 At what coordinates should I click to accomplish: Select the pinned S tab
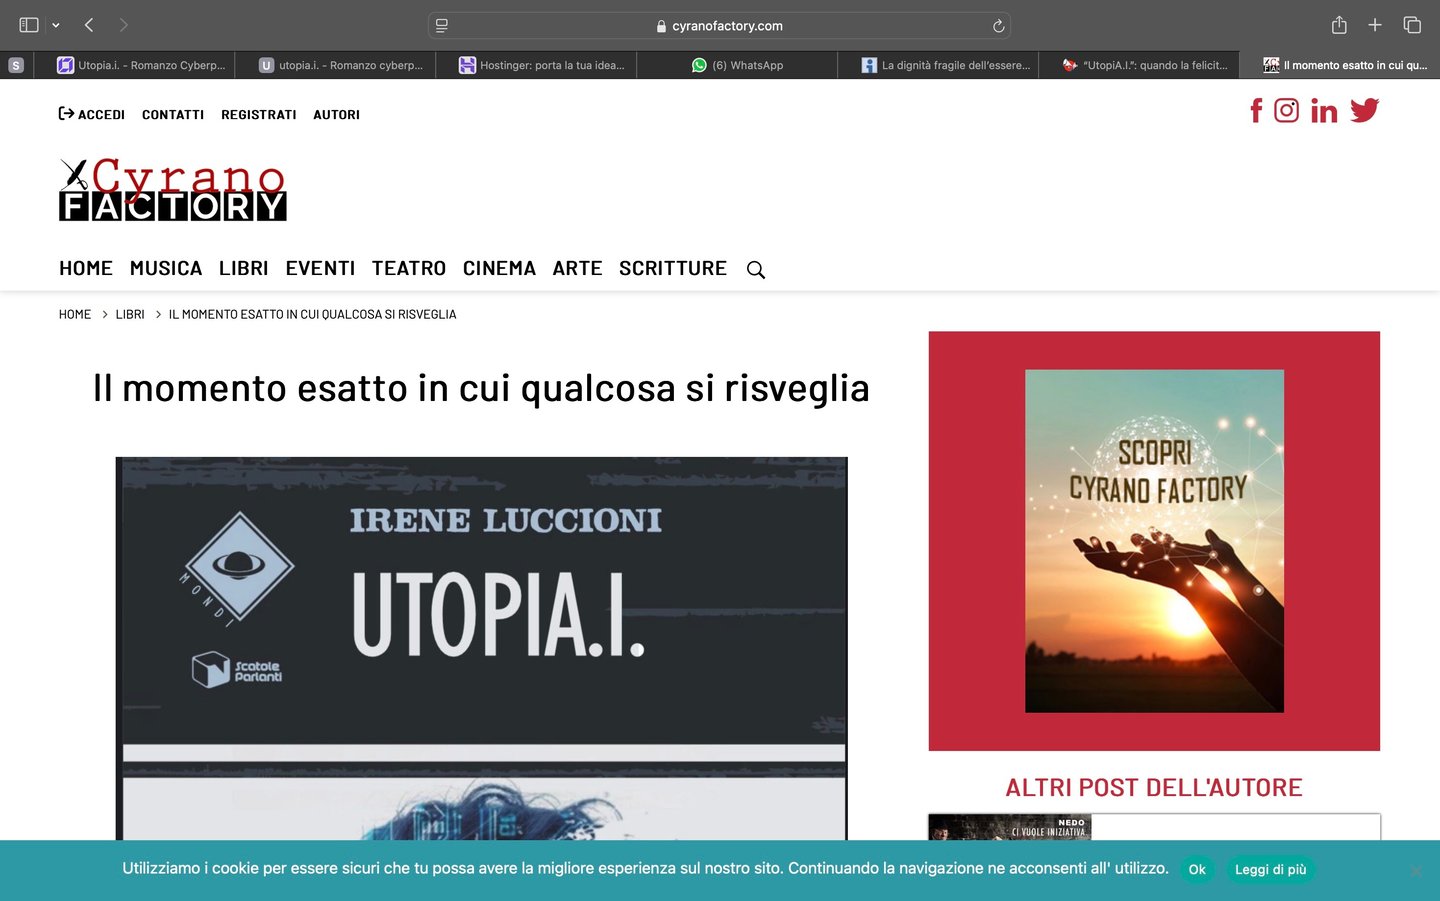(x=16, y=65)
